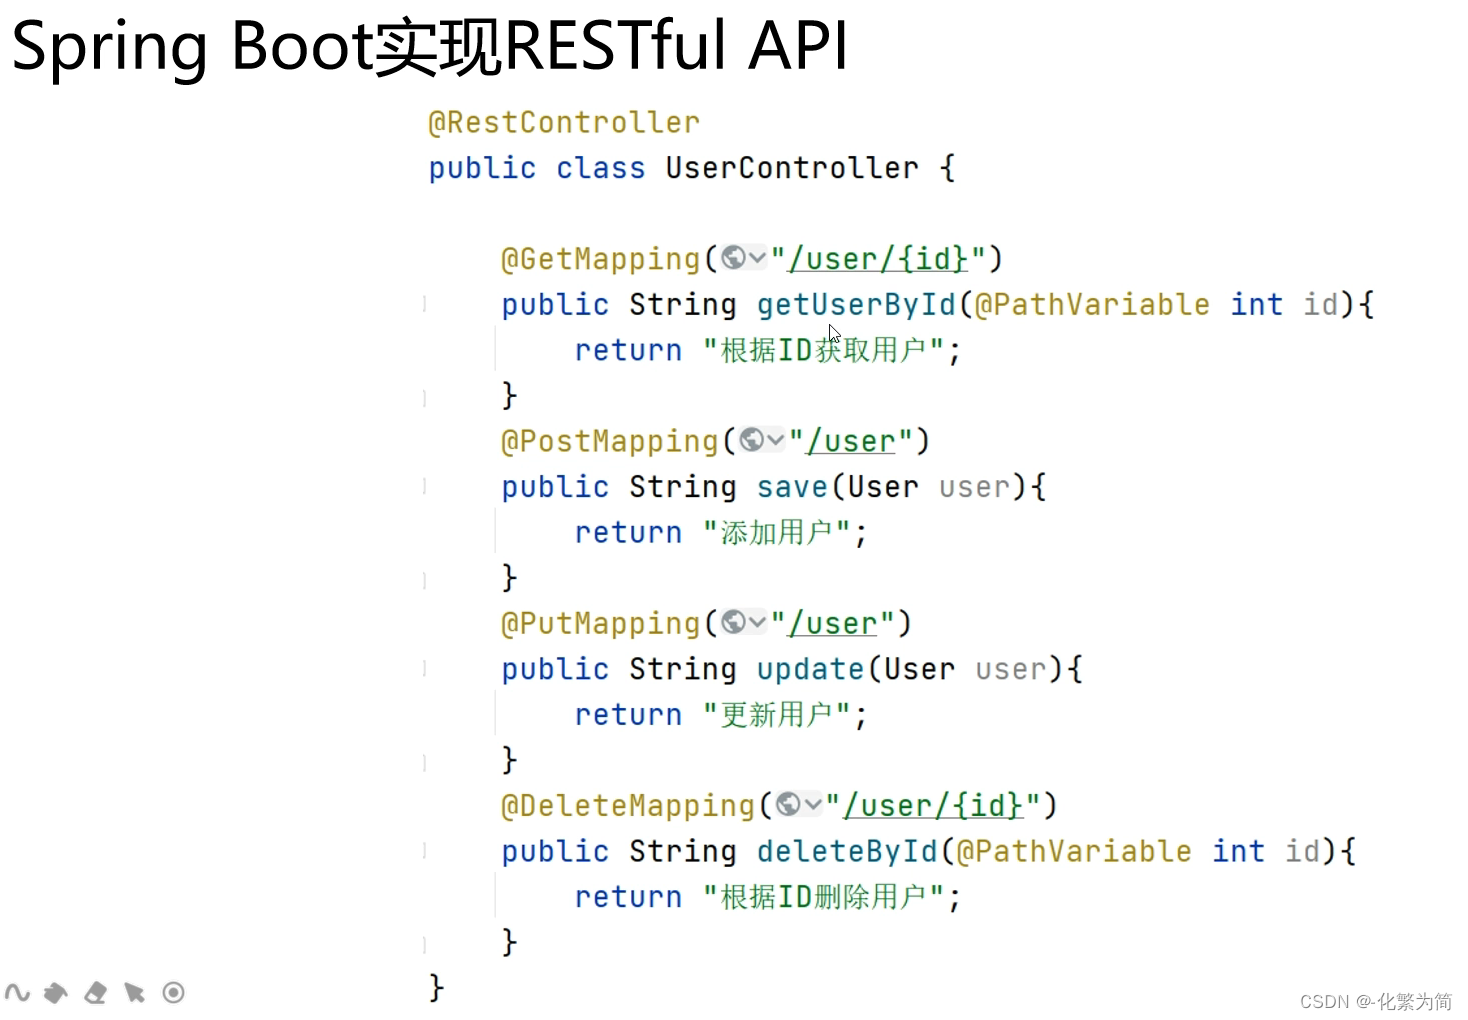Open the chevron dropdown in @PostMapping
The image size is (1468, 1020).
[x=775, y=440]
